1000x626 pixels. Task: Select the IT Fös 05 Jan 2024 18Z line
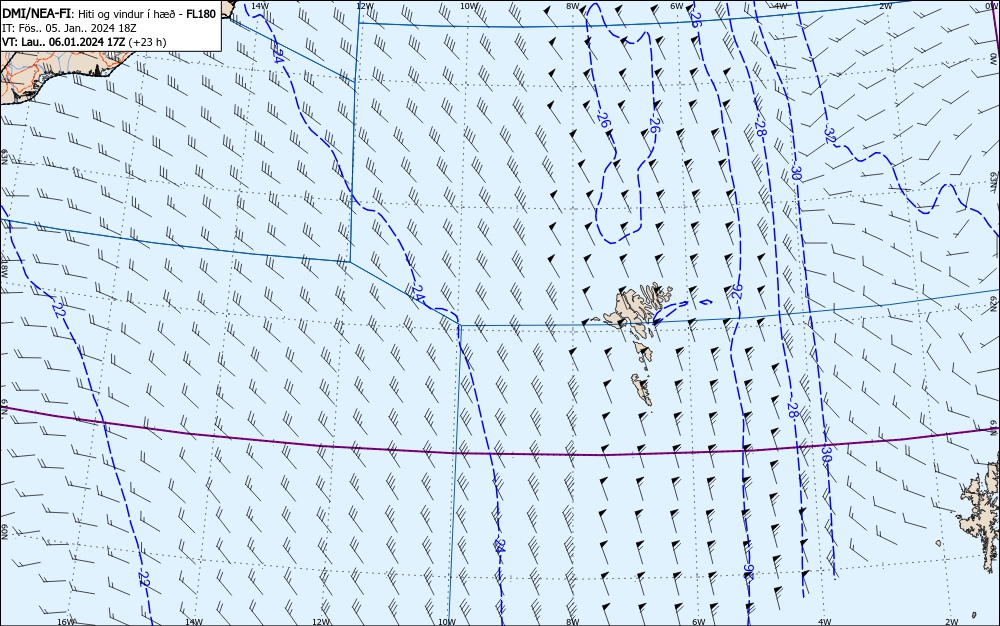pos(69,28)
